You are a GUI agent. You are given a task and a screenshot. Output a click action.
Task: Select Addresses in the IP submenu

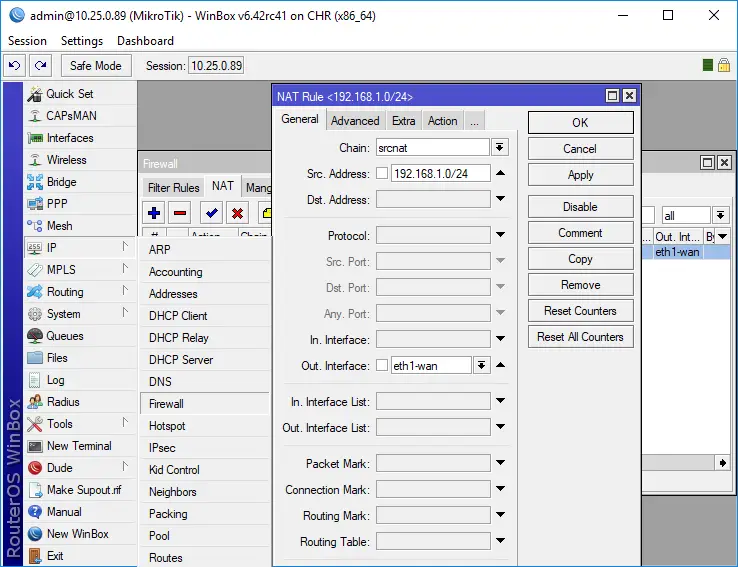204,294
